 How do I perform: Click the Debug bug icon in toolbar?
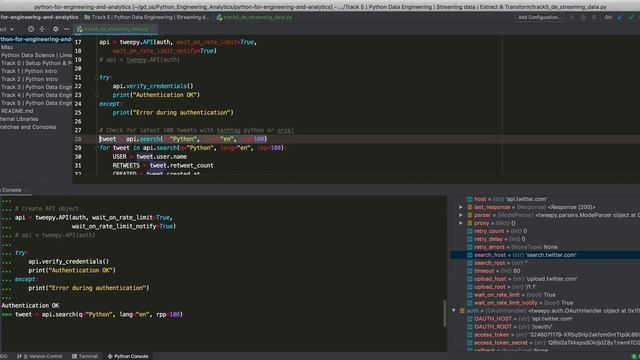(x=583, y=17)
